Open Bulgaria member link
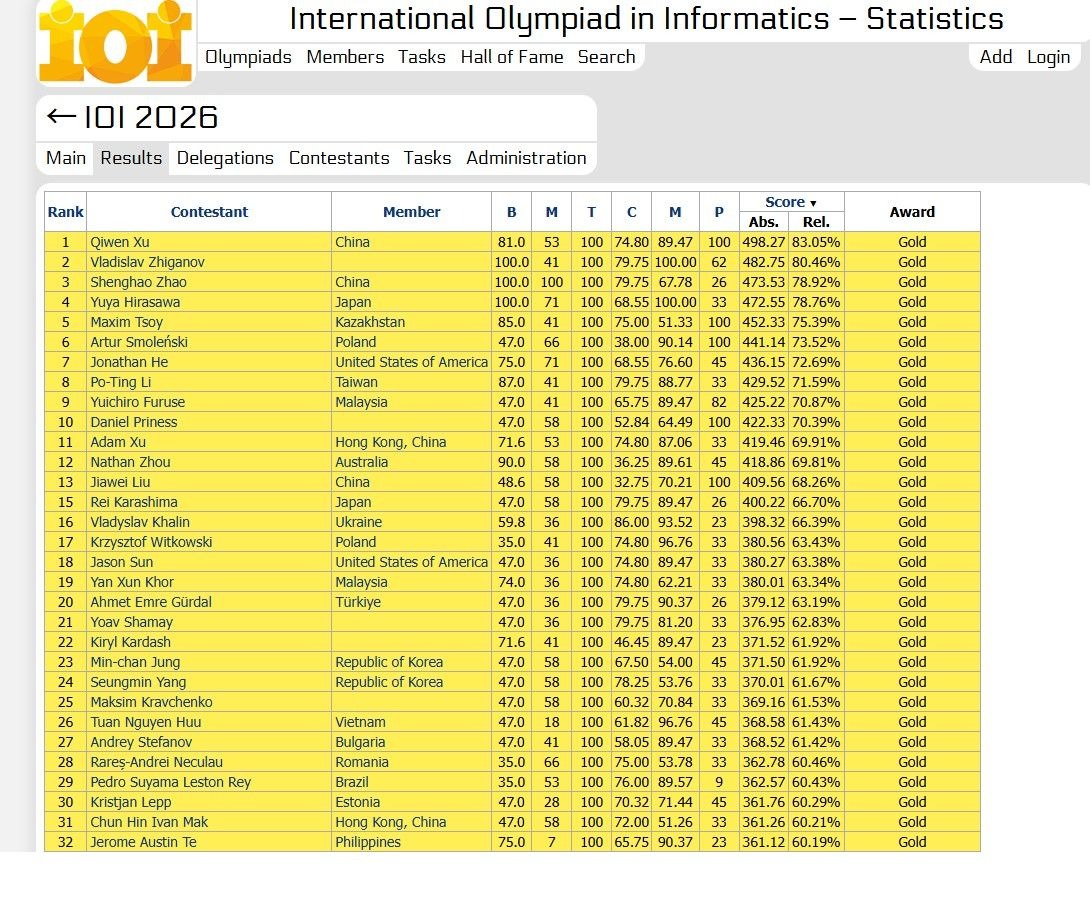This screenshot has height=902, width=1090. pos(360,742)
